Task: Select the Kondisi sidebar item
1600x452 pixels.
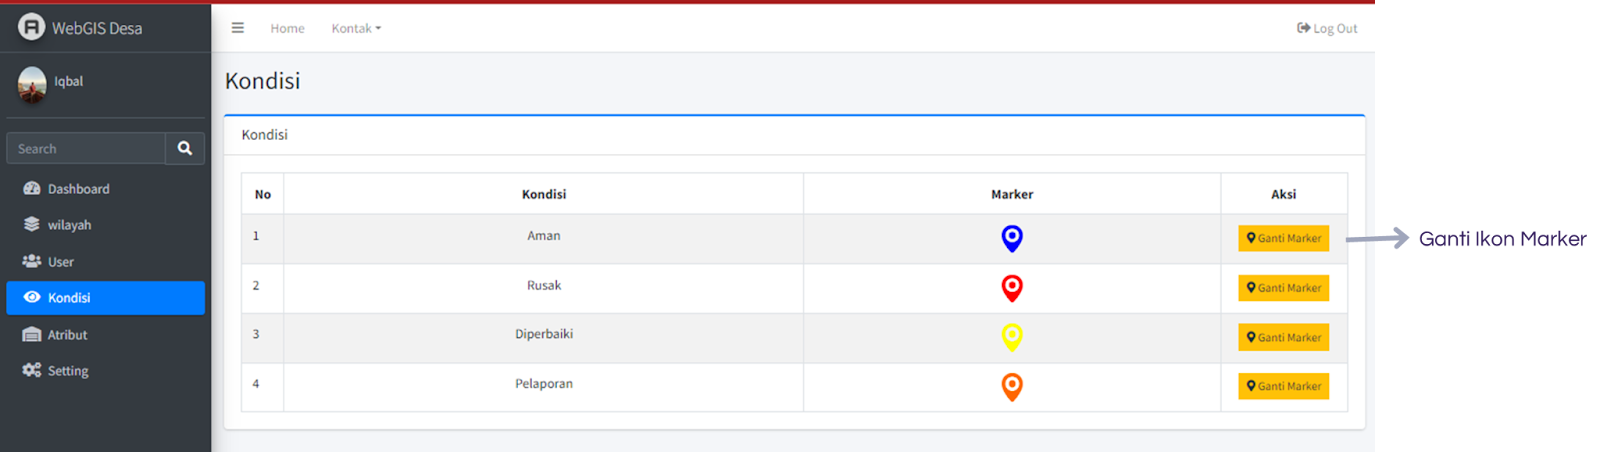Action: pos(105,298)
